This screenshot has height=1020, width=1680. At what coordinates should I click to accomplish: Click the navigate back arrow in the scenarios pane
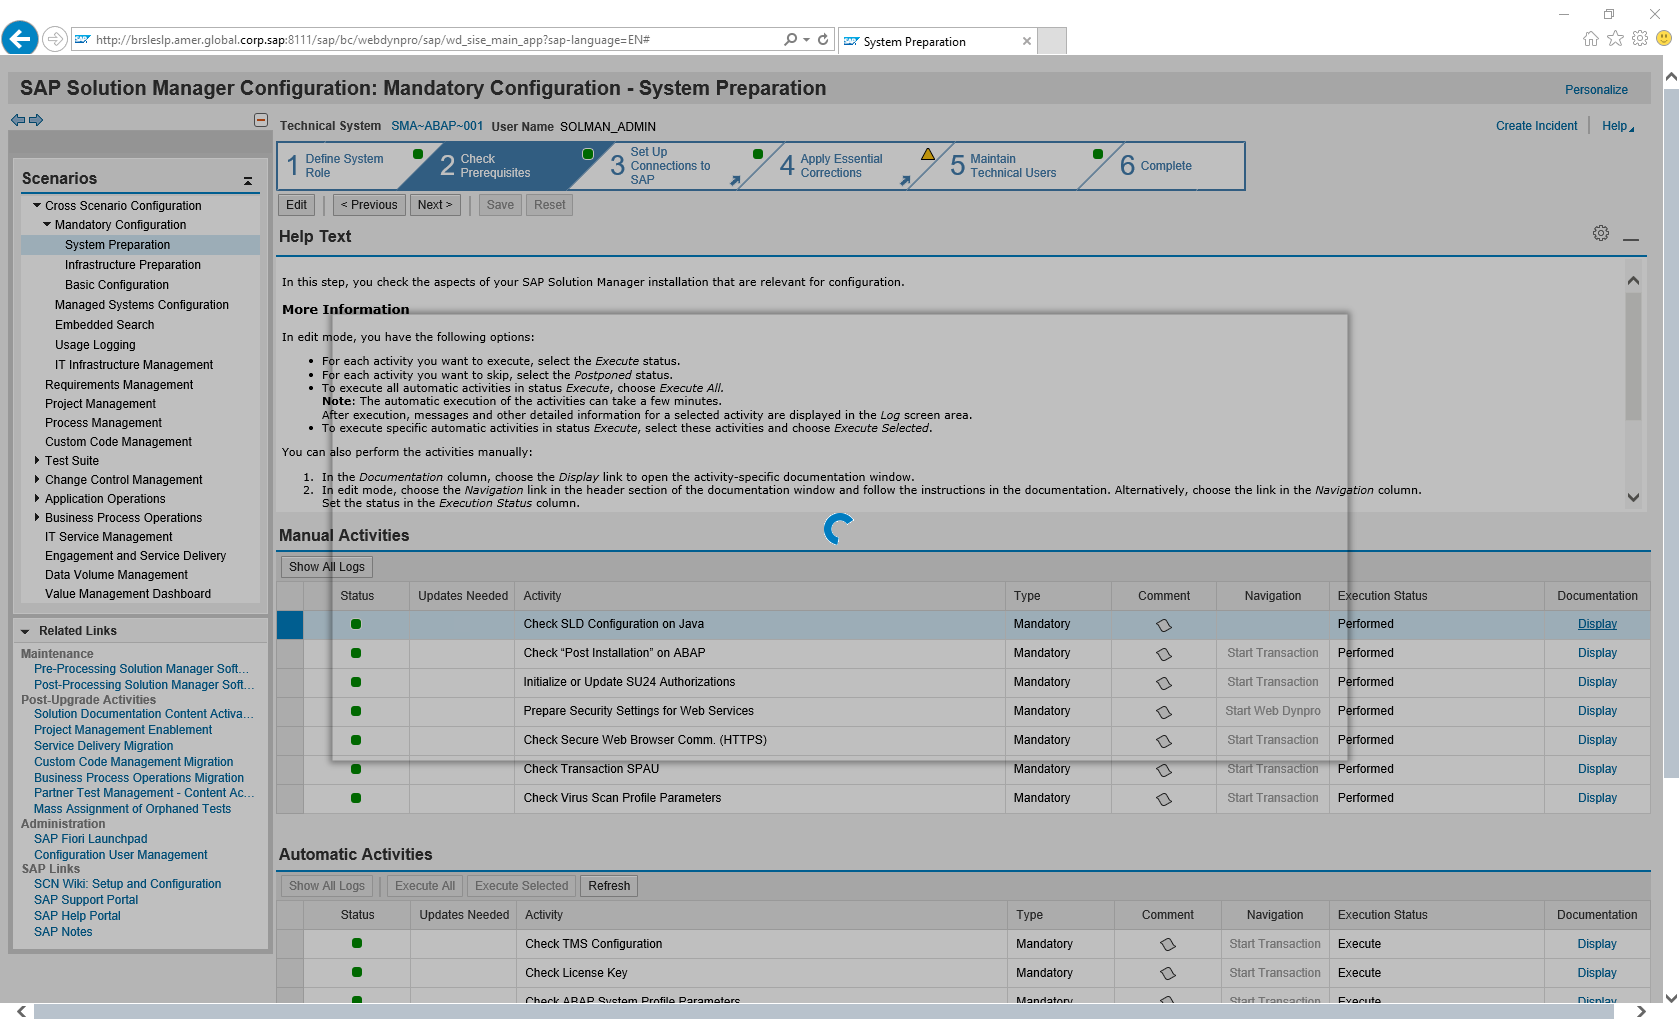(18, 120)
